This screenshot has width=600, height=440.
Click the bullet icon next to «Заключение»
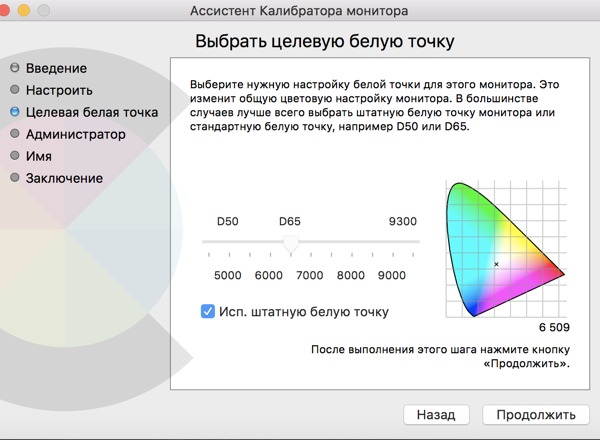click(x=15, y=177)
